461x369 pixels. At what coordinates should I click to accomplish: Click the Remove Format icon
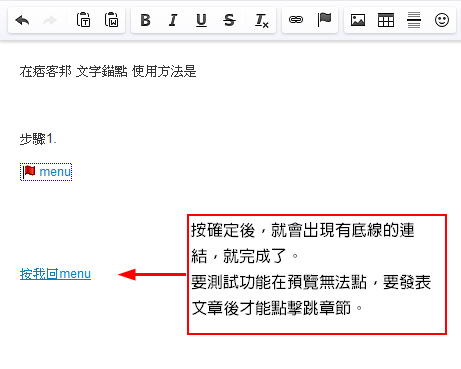point(262,21)
